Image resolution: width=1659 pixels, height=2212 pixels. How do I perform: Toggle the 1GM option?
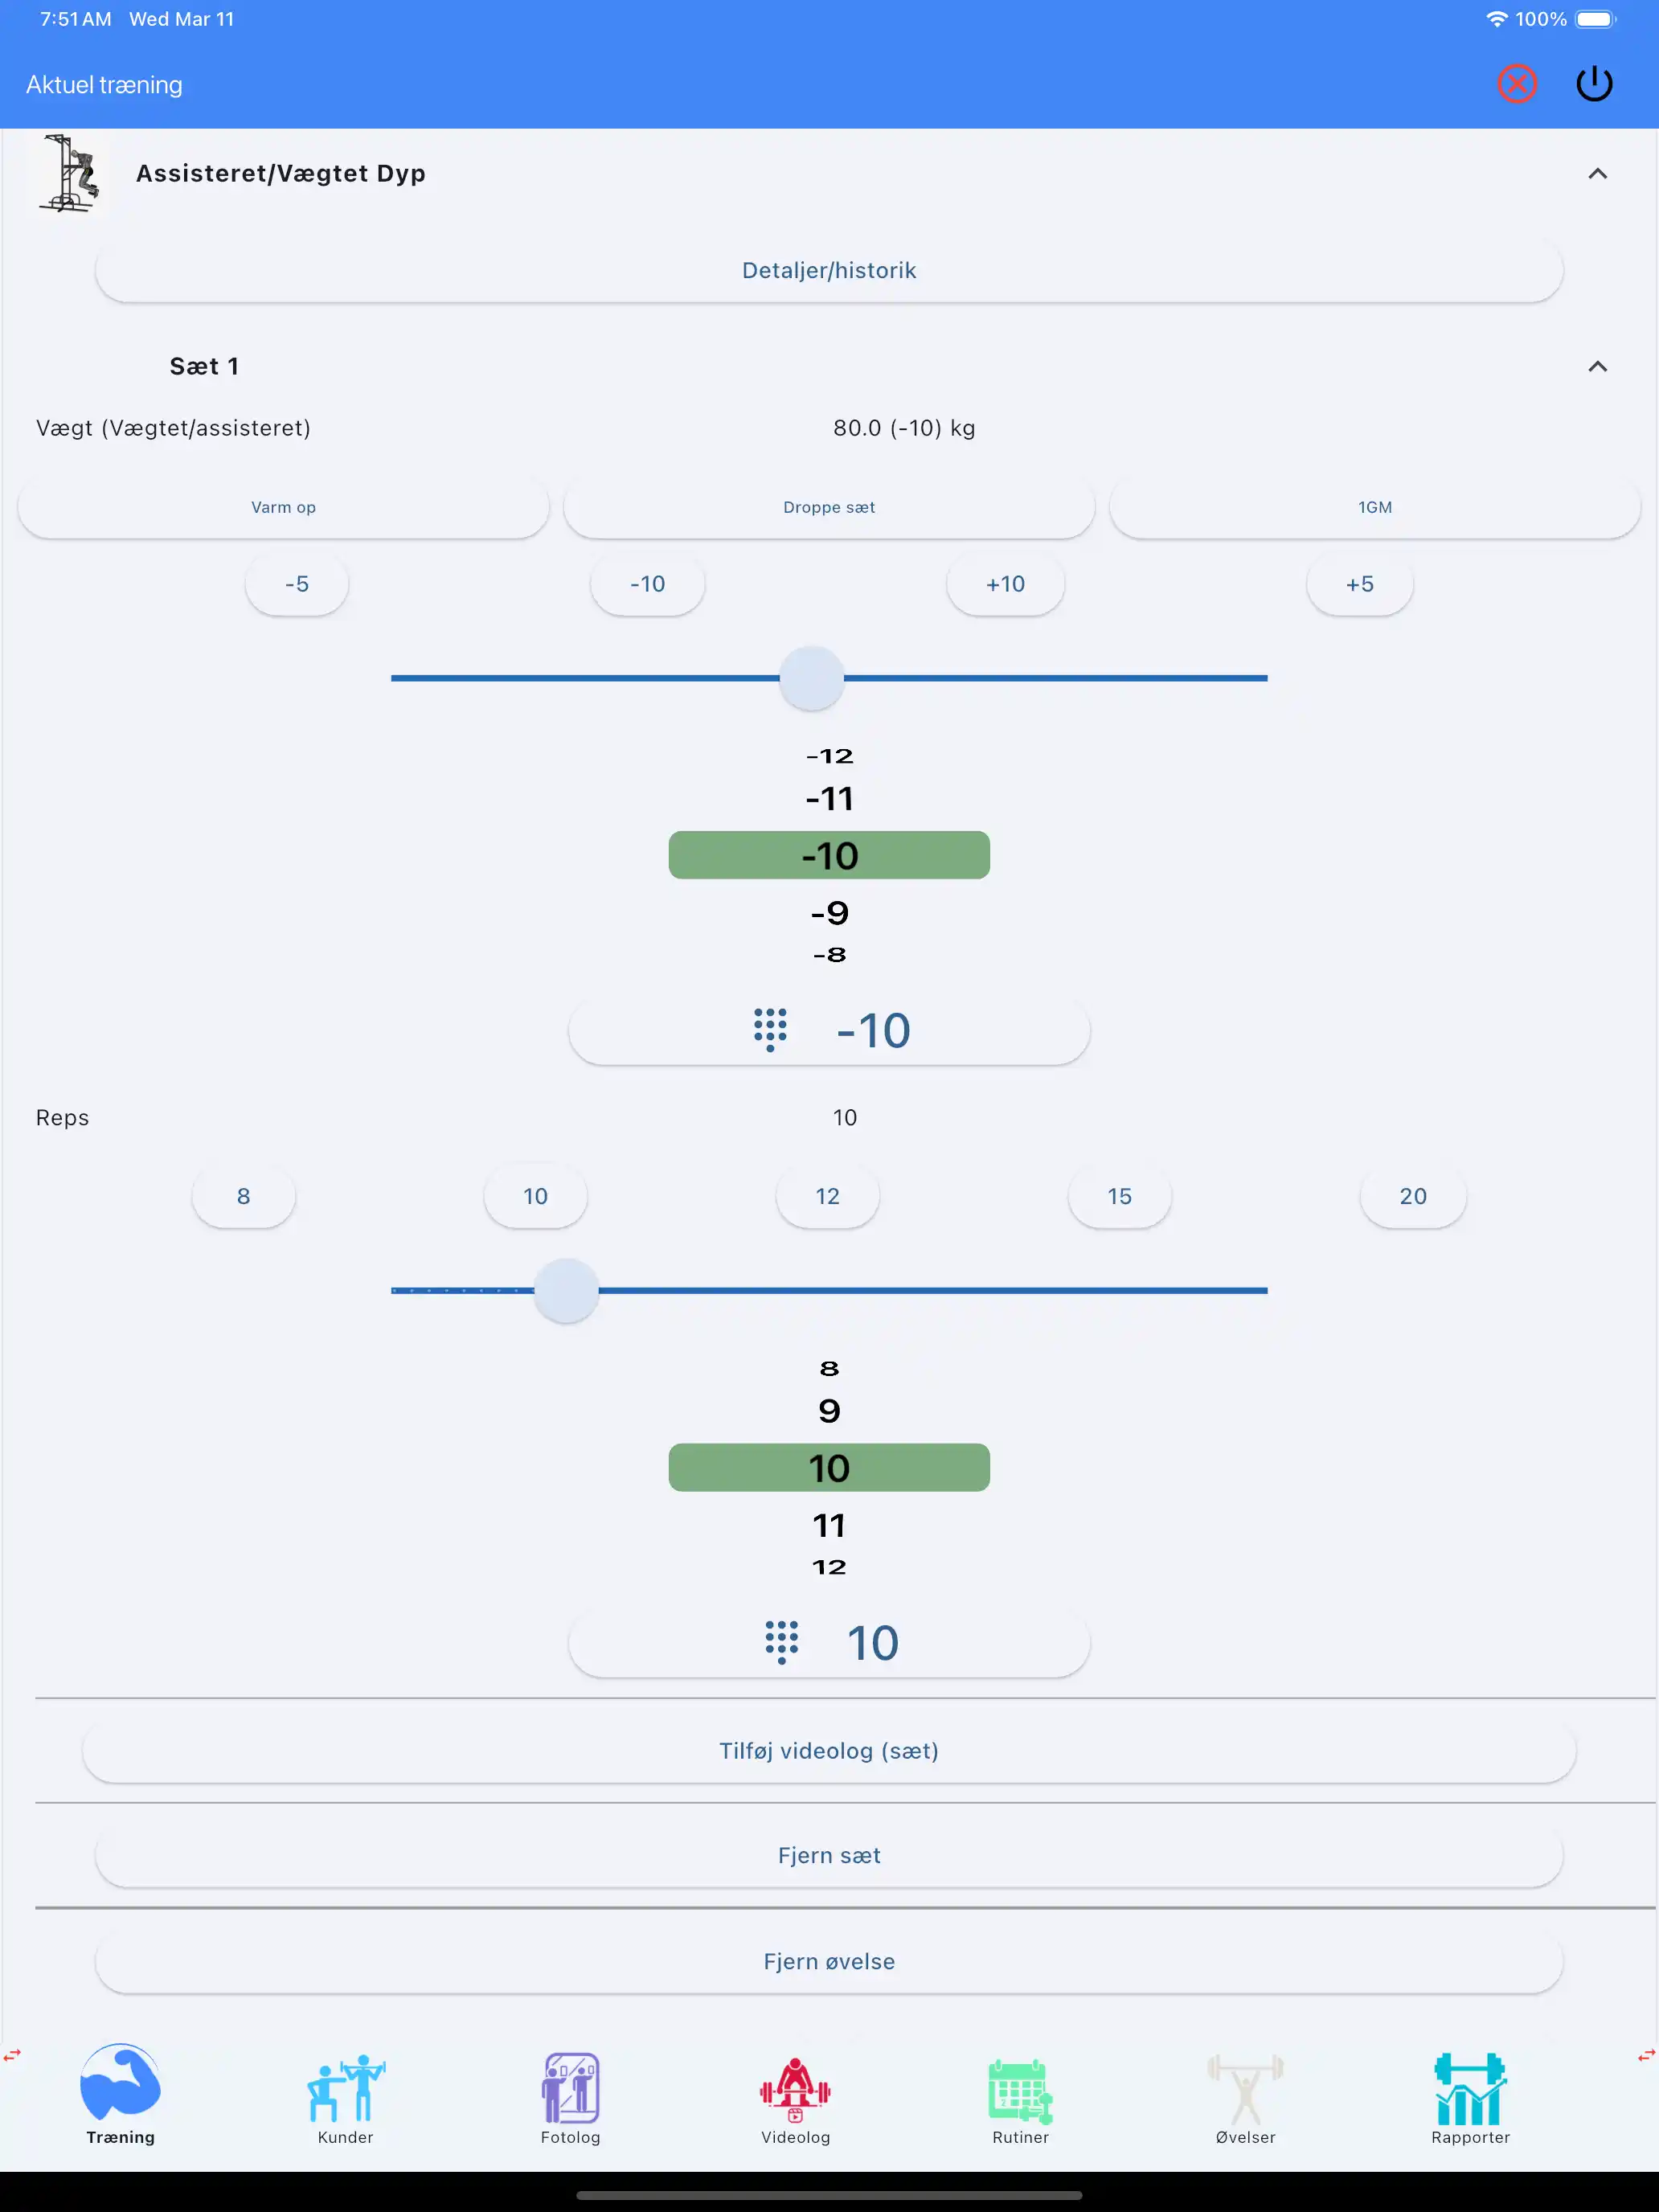coord(1374,507)
